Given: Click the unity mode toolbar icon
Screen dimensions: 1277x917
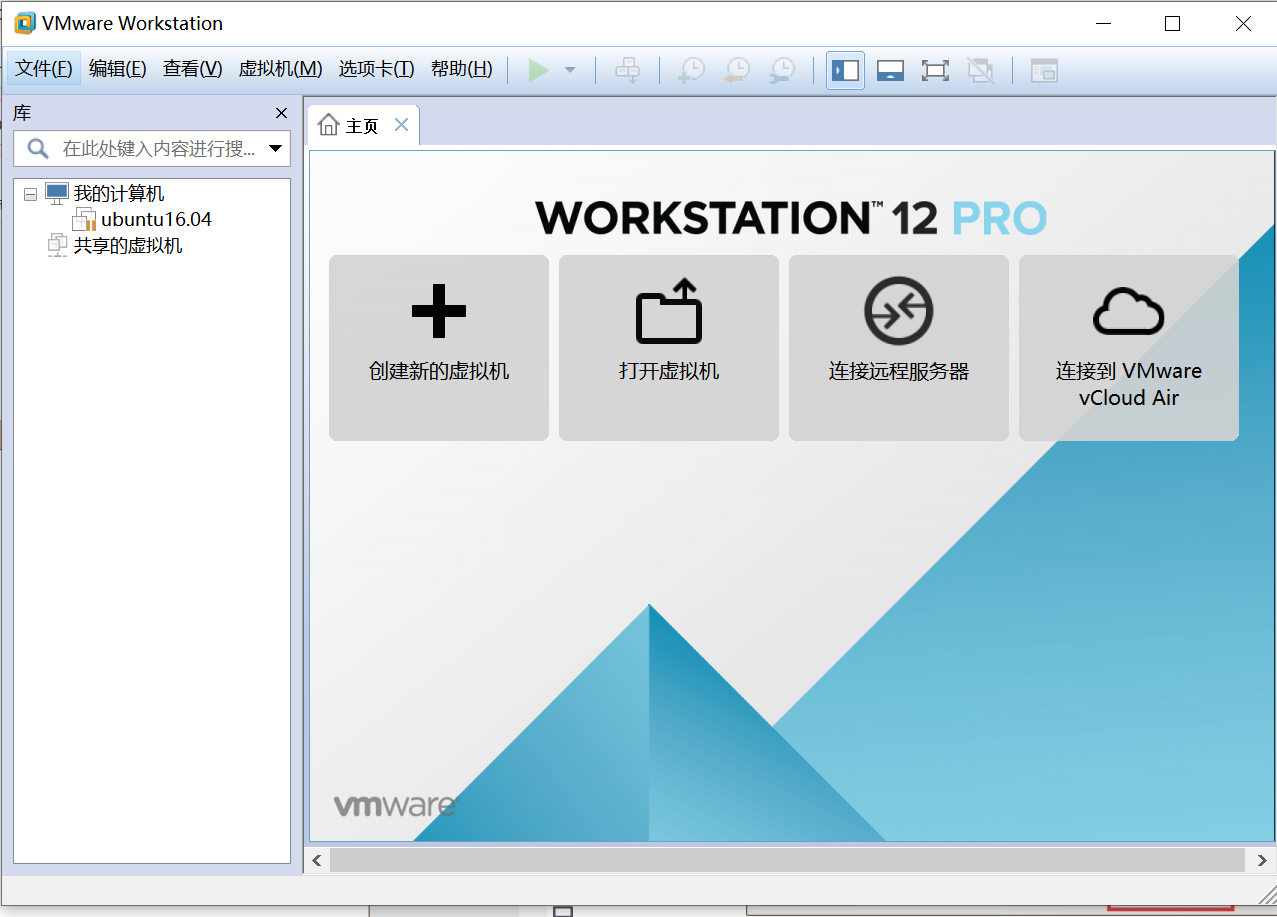Looking at the screenshot, I should [x=980, y=70].
